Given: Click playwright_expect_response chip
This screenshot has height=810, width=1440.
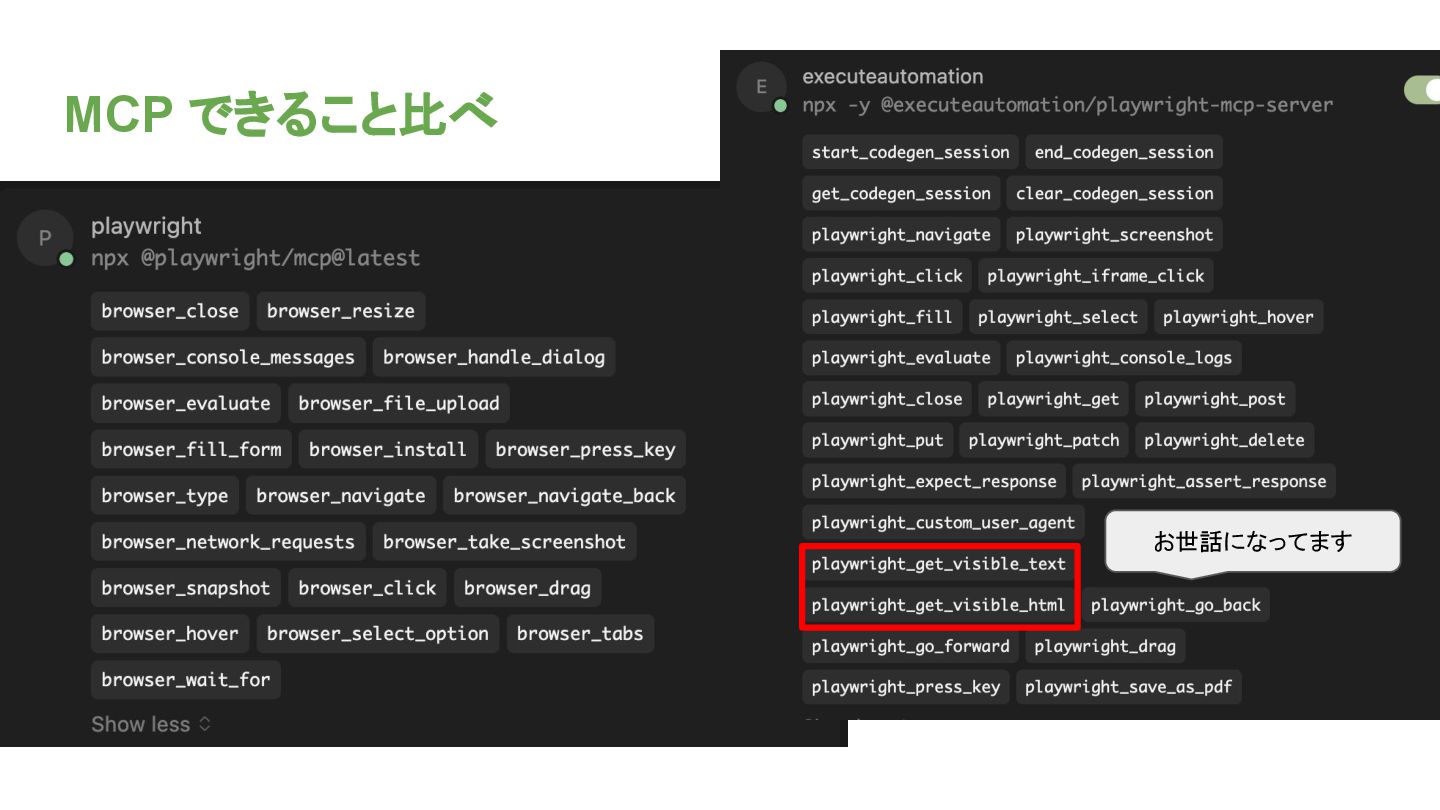Looking at the screenshot, I should pyautogui.click(x=934, y=480).
